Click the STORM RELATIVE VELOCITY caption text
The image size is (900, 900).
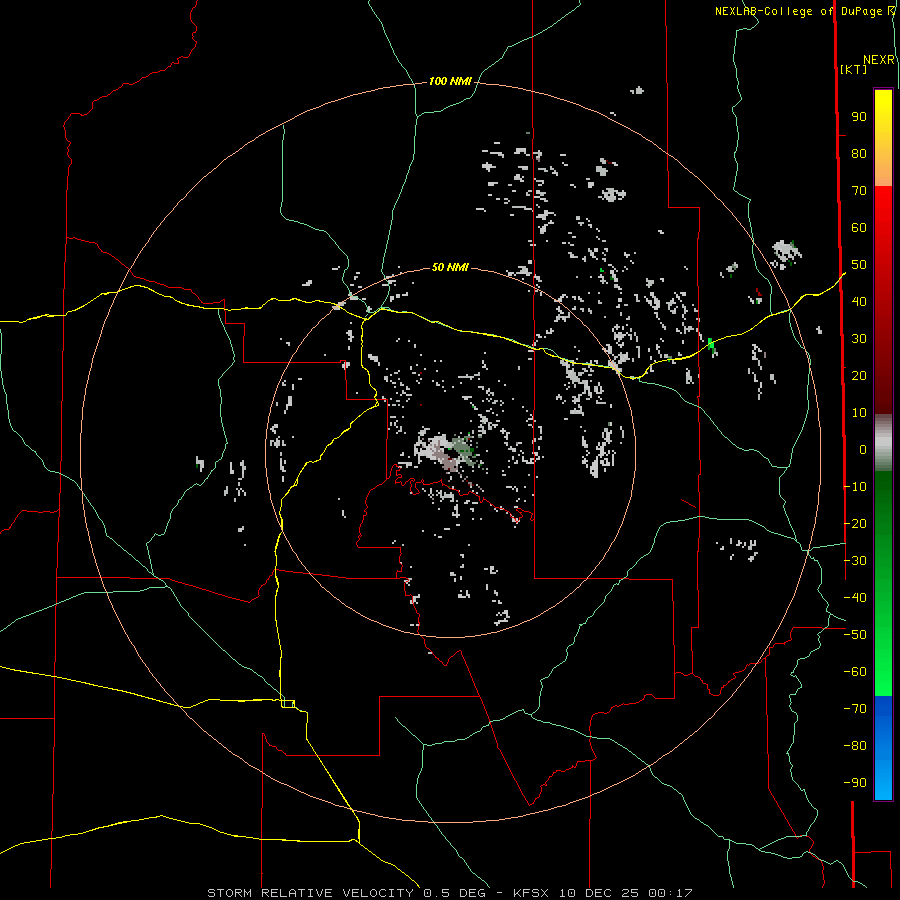point(310,893)
